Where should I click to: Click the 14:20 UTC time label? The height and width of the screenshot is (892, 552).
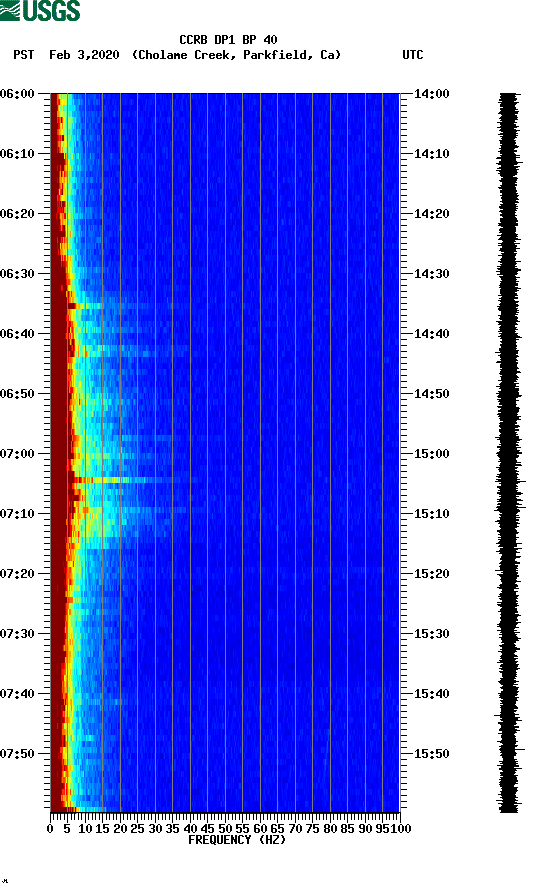click(432, 214)
